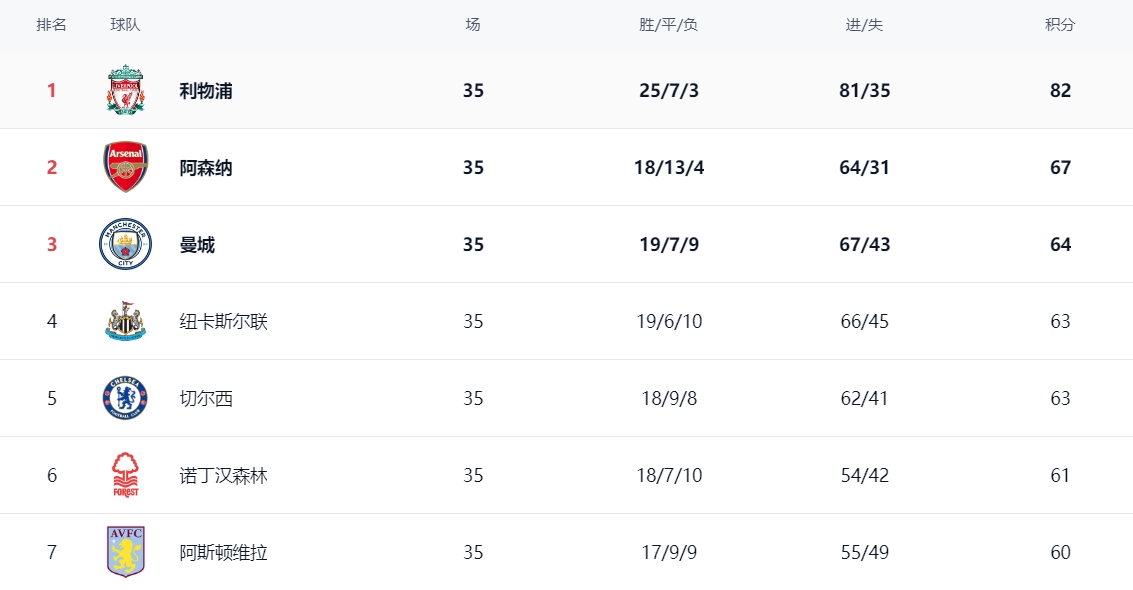This screenshot has height=590, width=1133.
Task: Open team name 阿斯顿维拉
Action: coord(223,552)
